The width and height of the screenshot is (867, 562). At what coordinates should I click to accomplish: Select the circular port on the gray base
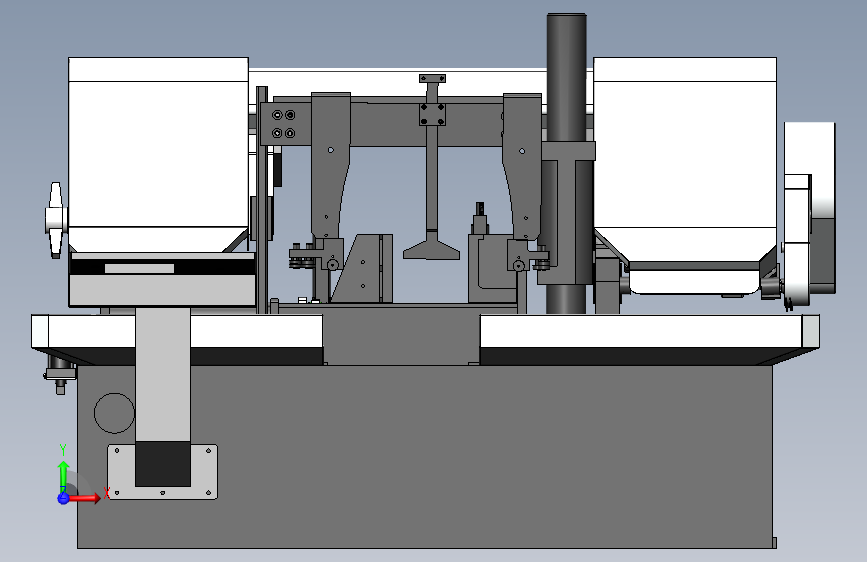pos(114,413)
